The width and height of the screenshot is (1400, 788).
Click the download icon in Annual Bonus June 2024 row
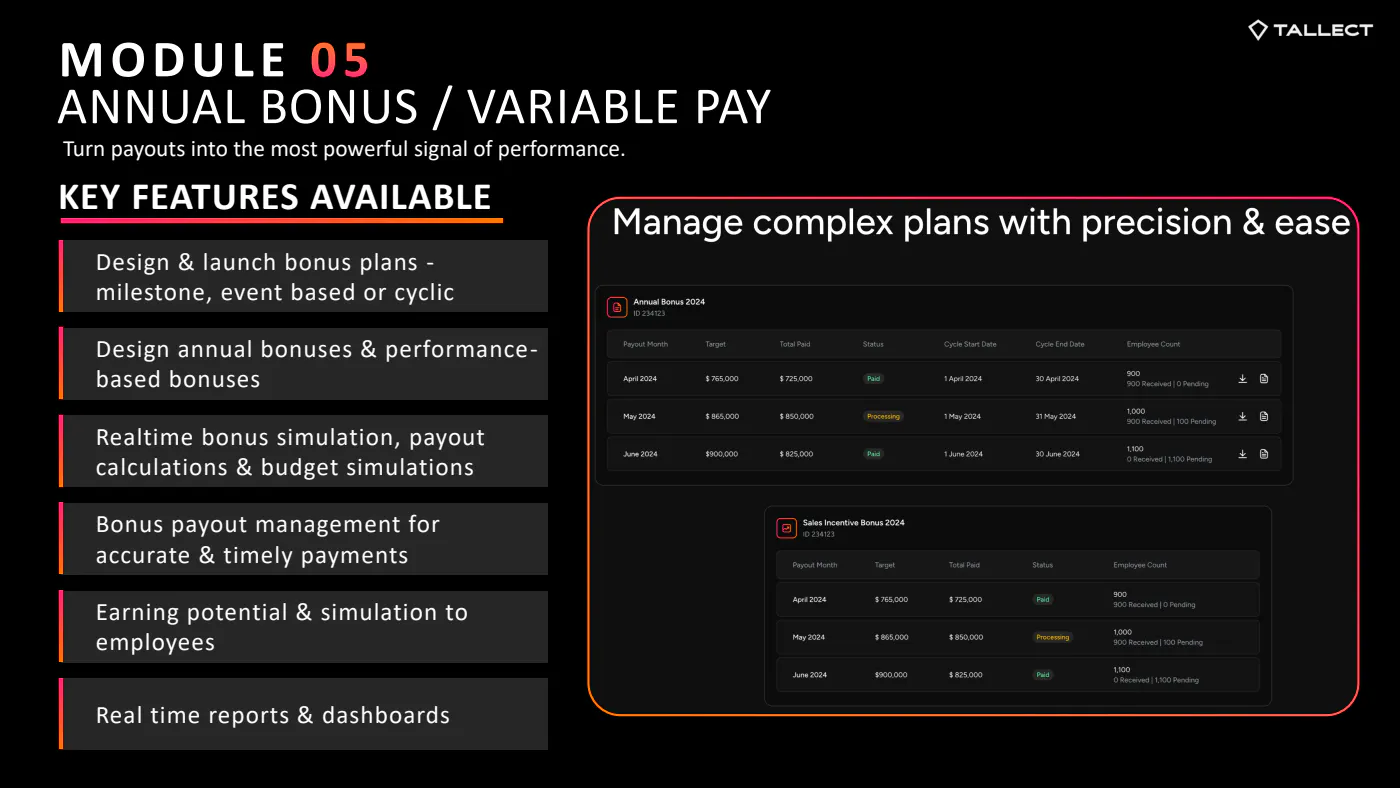tap(1243, 454)
